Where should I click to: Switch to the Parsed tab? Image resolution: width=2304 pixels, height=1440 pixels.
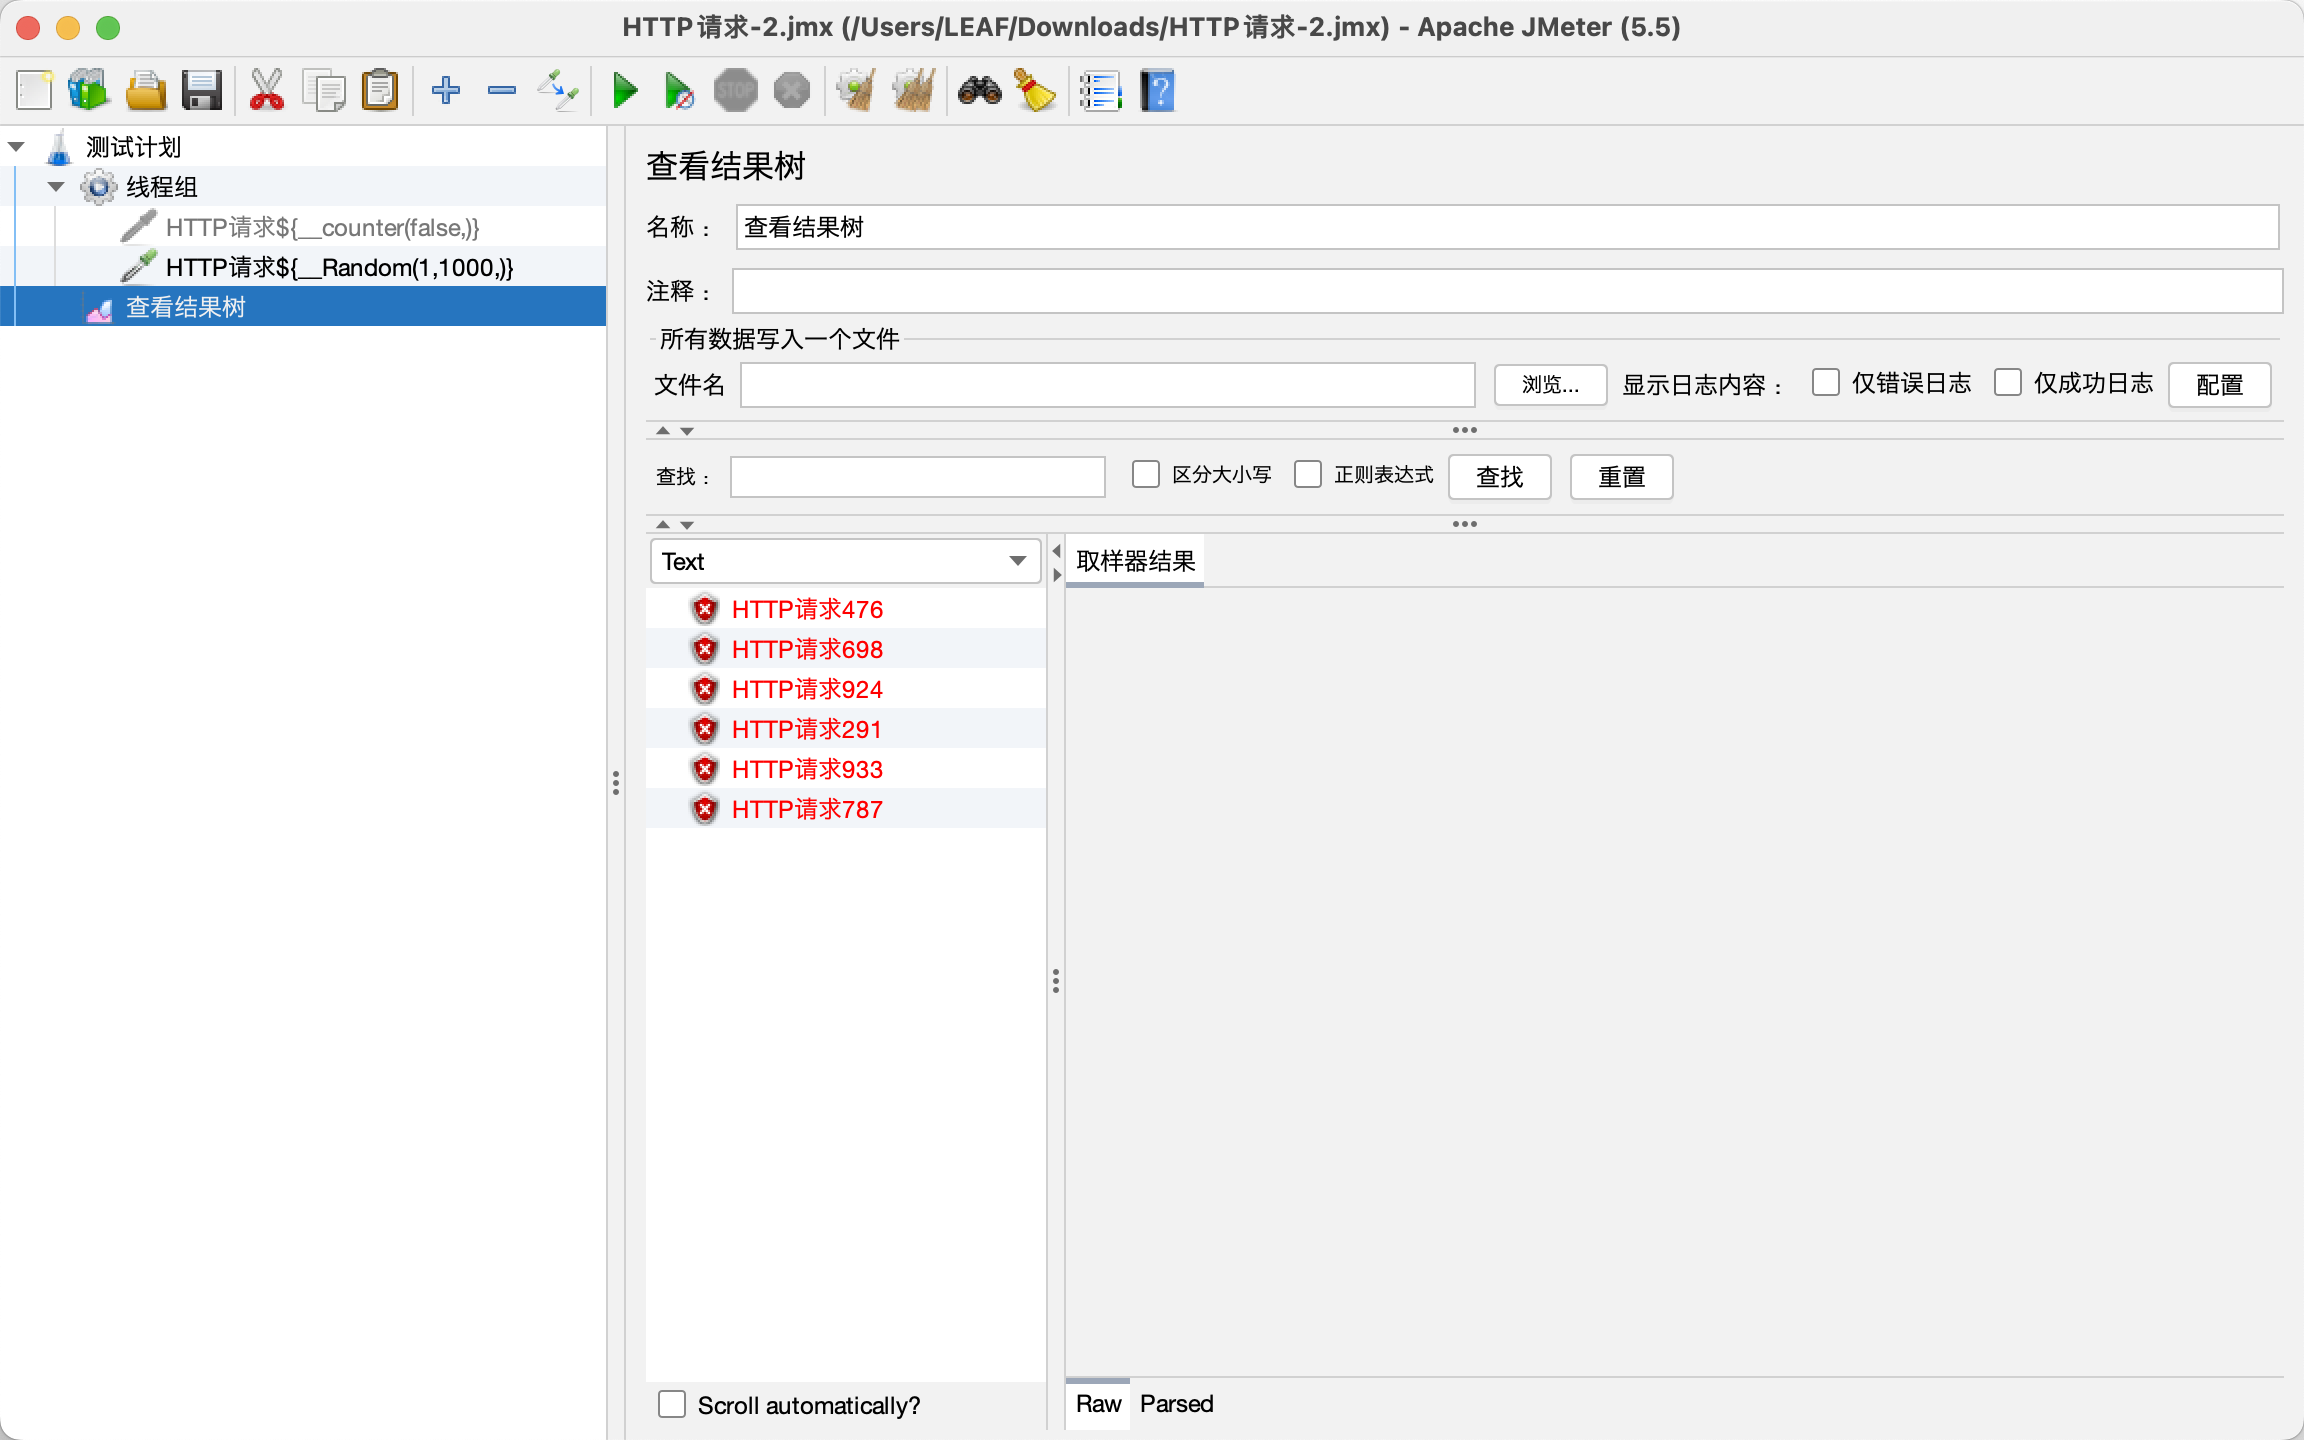click(x=1176, y=1404)
